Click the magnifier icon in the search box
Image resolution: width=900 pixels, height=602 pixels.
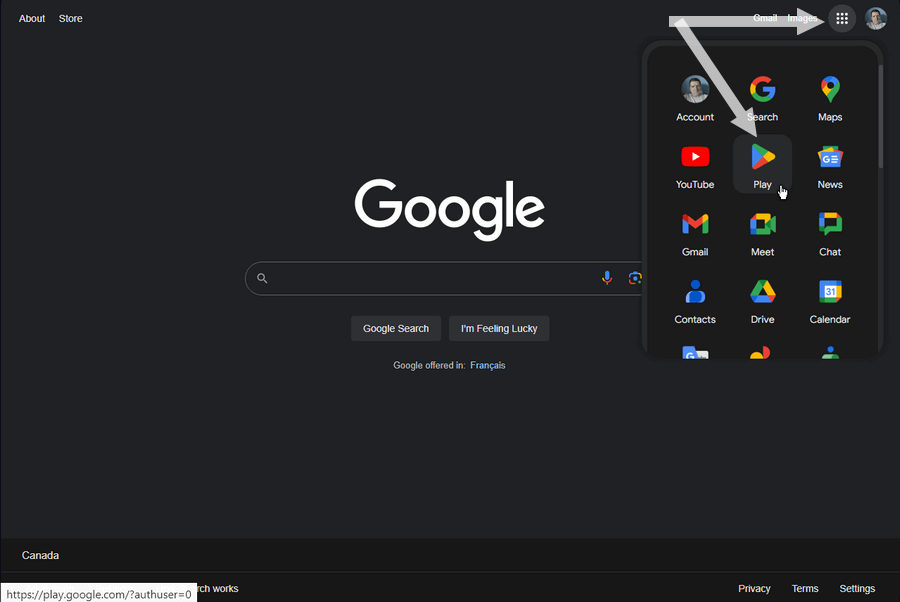262,278
